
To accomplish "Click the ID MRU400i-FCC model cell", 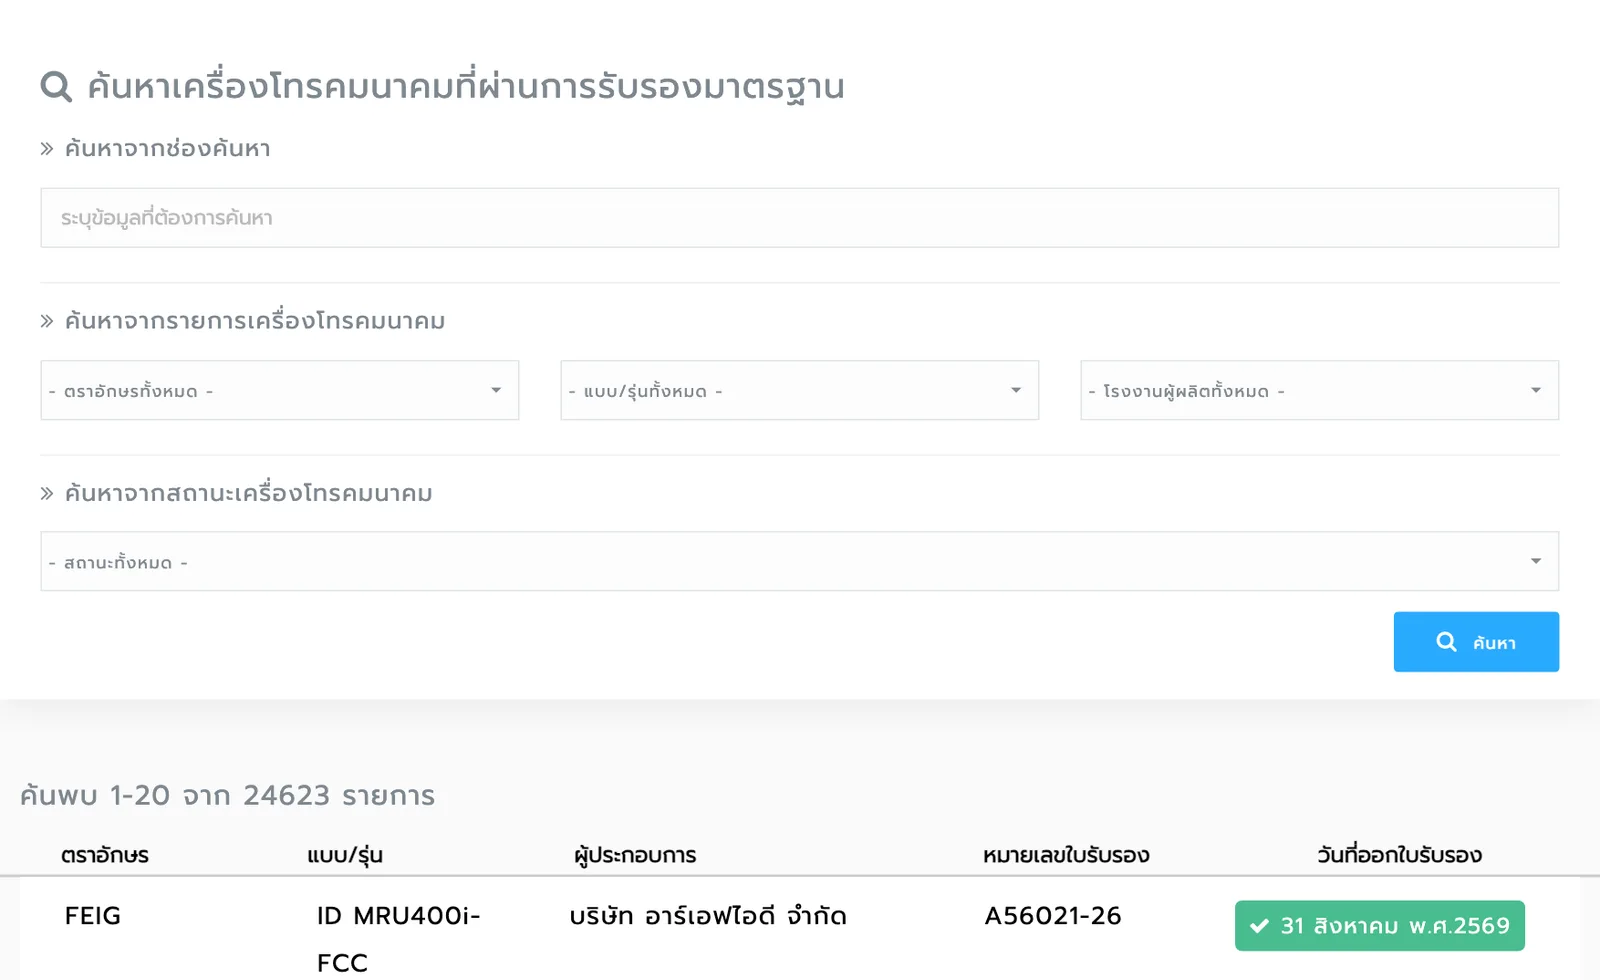I will click(399, 939).
